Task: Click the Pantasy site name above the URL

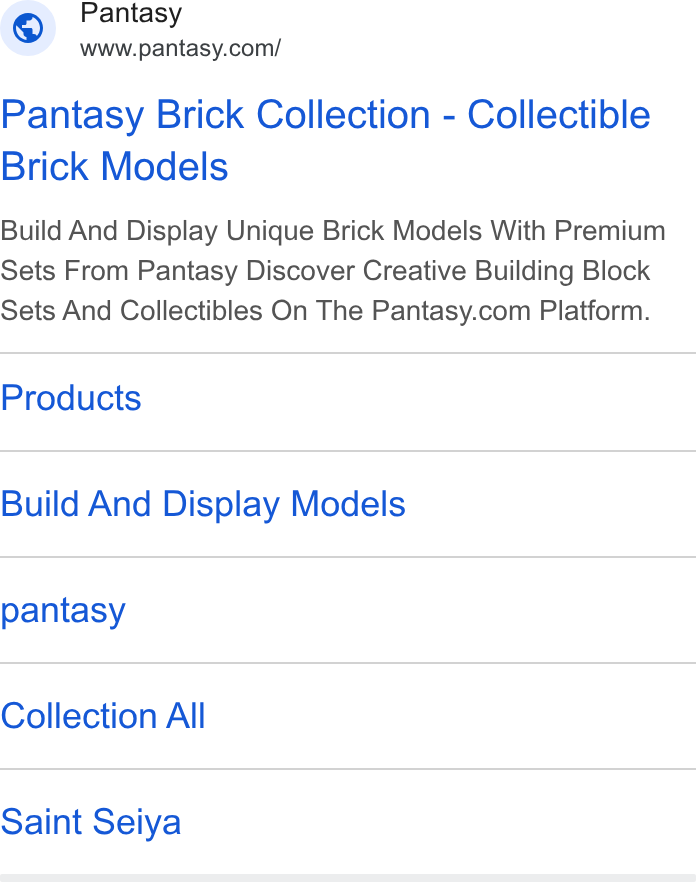Action: 131,13
